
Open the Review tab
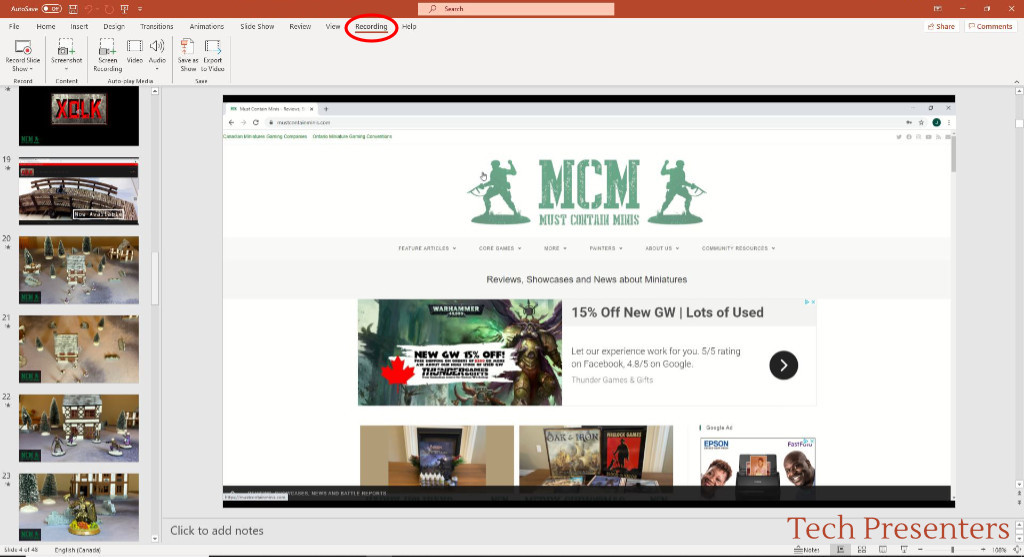click(x=300, y=26)
